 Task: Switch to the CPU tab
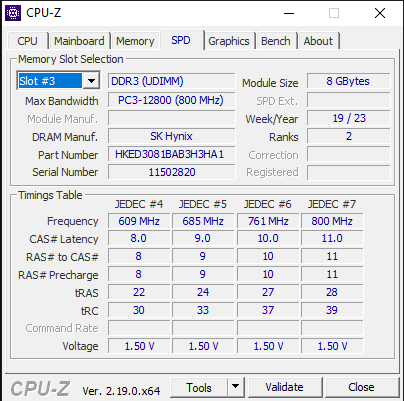point(27,41)
